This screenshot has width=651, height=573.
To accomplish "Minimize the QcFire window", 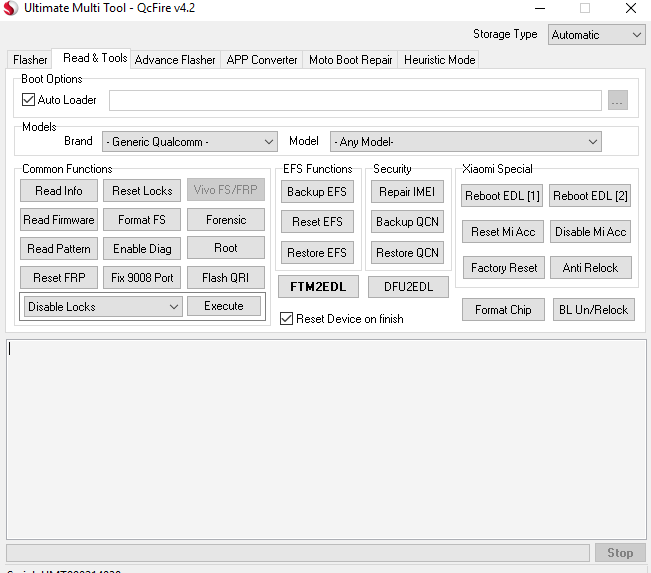I will point(540,8).
